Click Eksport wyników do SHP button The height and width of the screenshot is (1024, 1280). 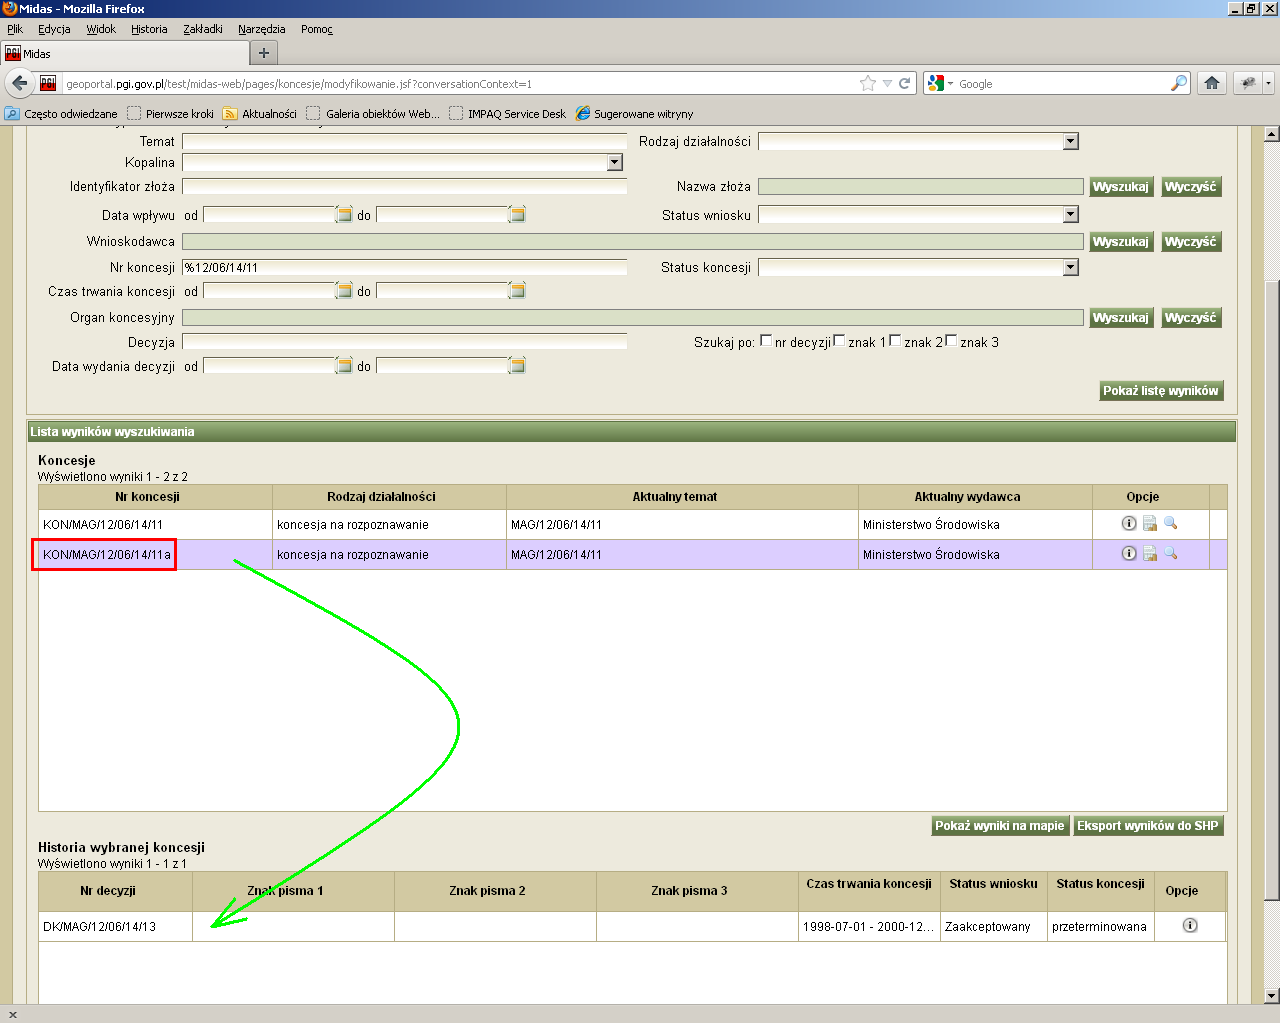[x=1148, y=826]
